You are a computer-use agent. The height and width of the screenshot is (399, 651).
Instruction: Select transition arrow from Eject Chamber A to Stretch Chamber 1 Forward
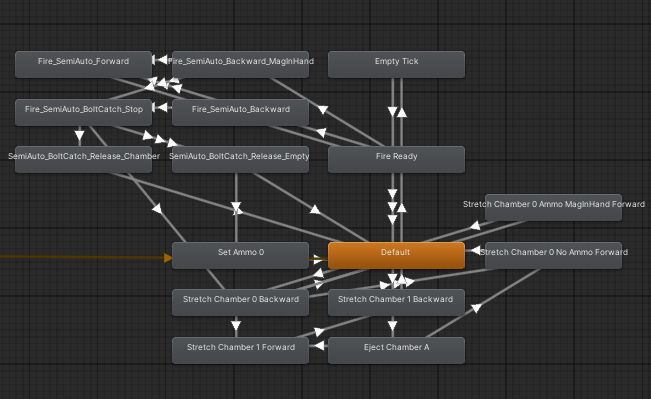tap(319, 345)
